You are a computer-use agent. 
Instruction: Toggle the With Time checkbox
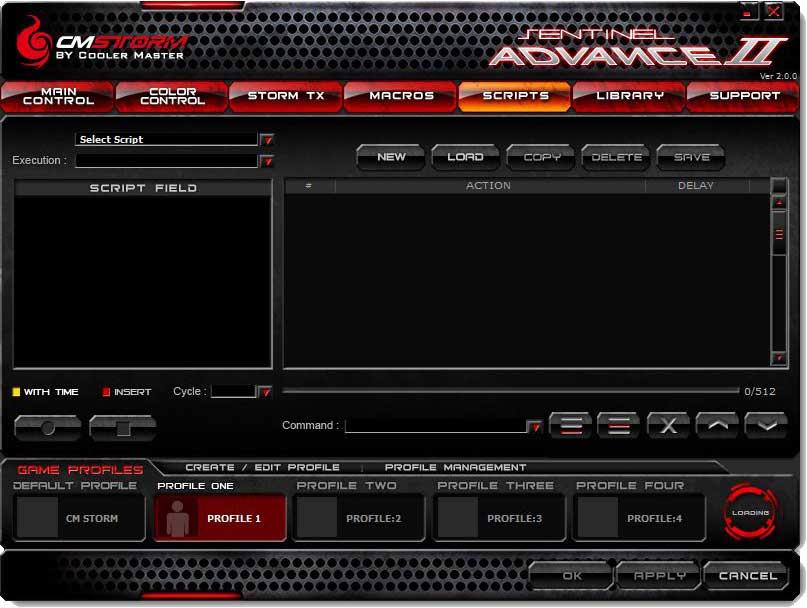click(16, 392)
